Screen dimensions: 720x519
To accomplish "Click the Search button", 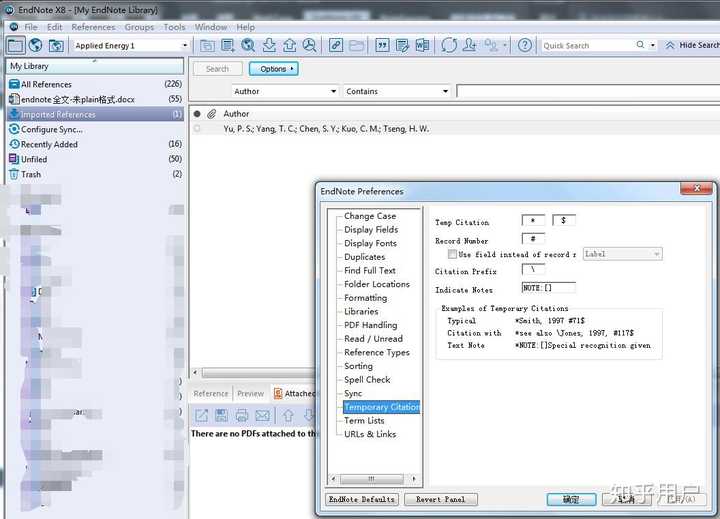I will coord(217,69).
